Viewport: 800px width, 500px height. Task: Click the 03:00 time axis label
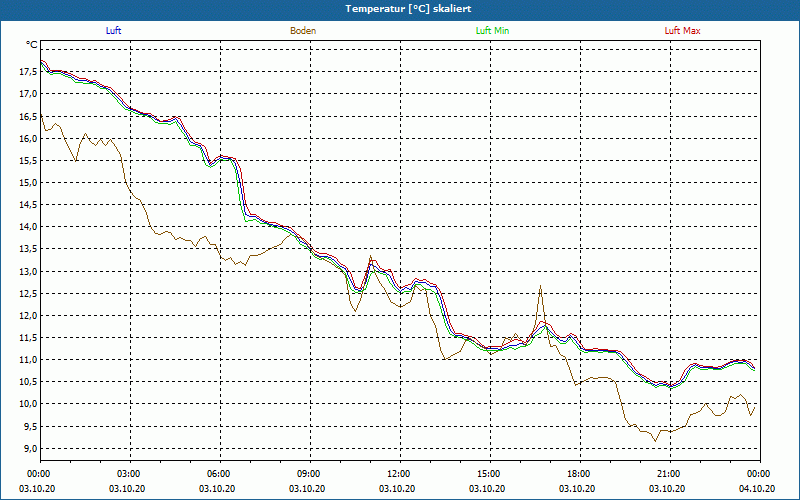click(130, 474)
